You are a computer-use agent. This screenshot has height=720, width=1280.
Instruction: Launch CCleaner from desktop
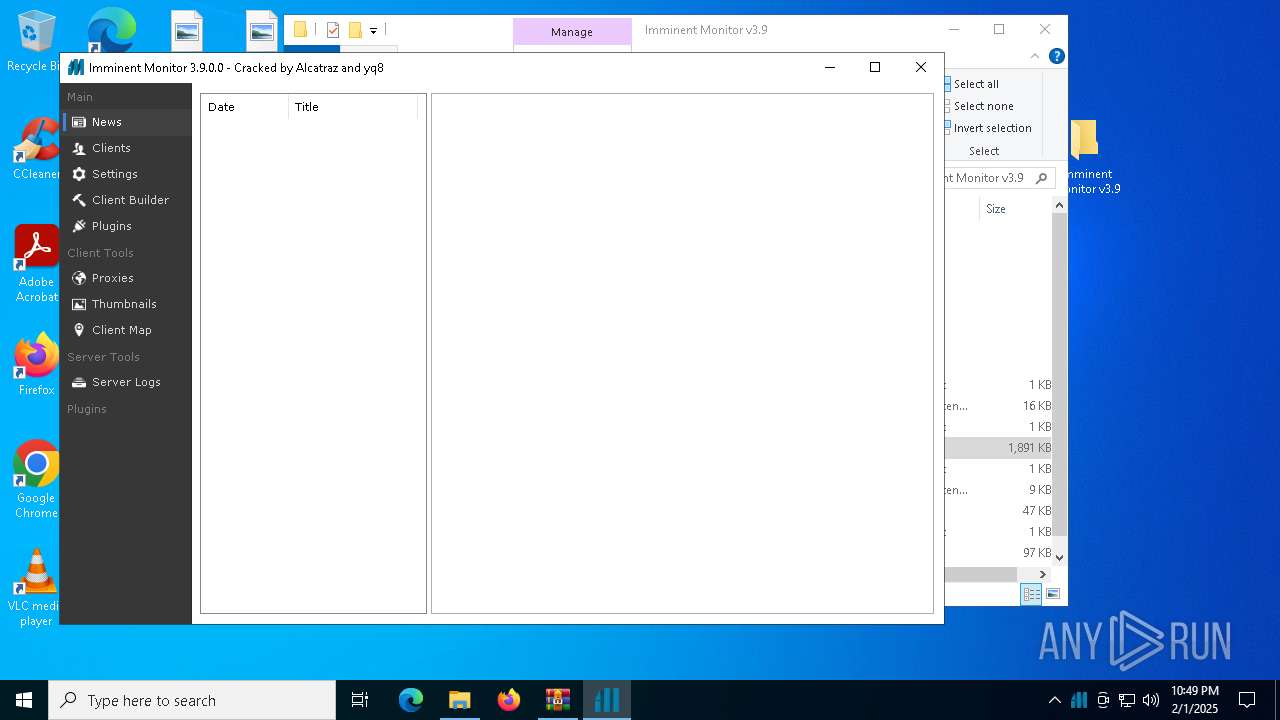(36, 148)
